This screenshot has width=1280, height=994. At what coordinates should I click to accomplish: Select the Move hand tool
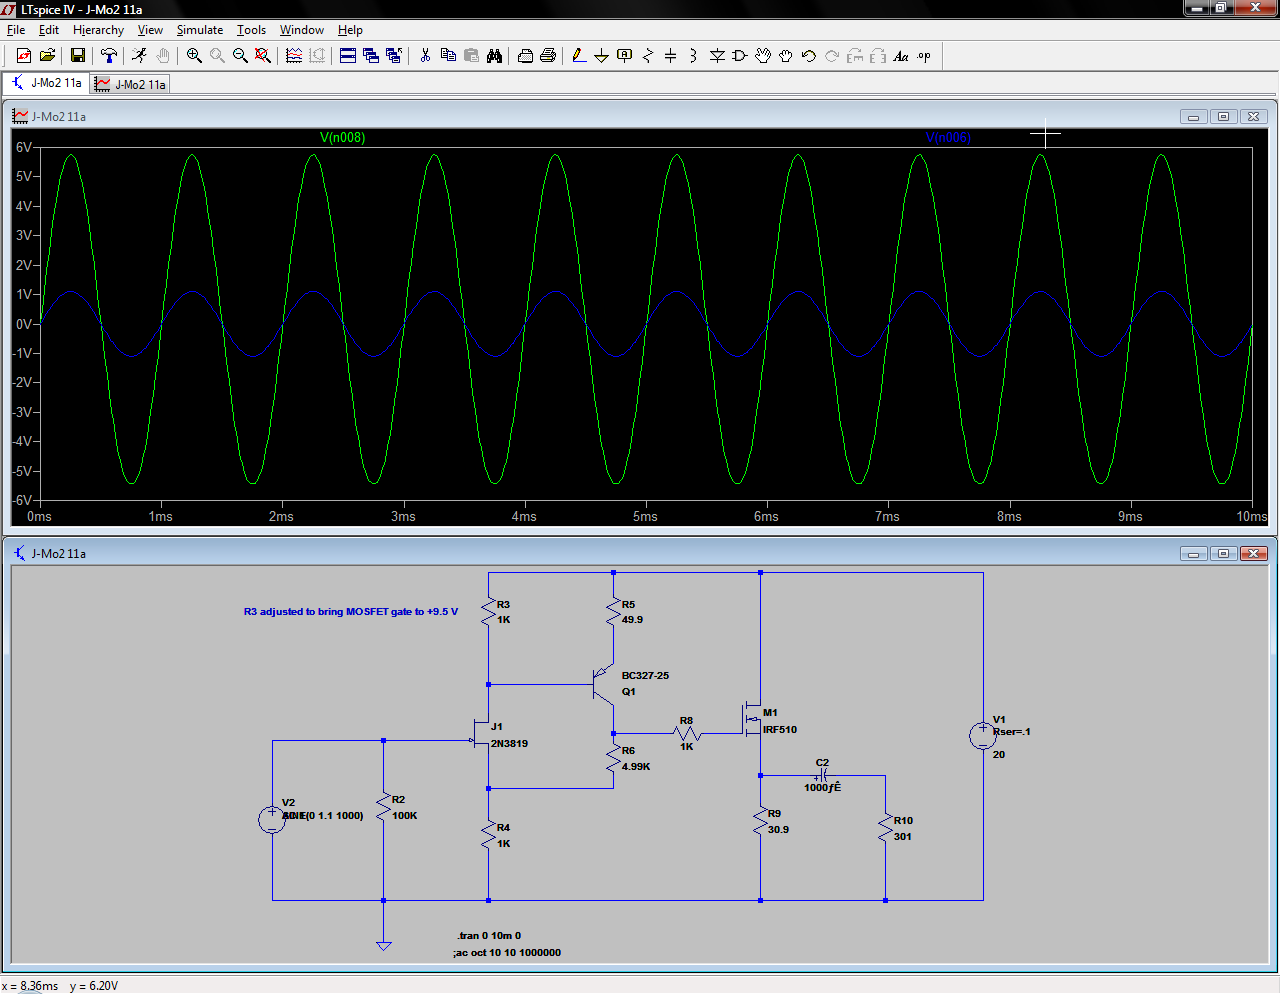click(763, 56)
